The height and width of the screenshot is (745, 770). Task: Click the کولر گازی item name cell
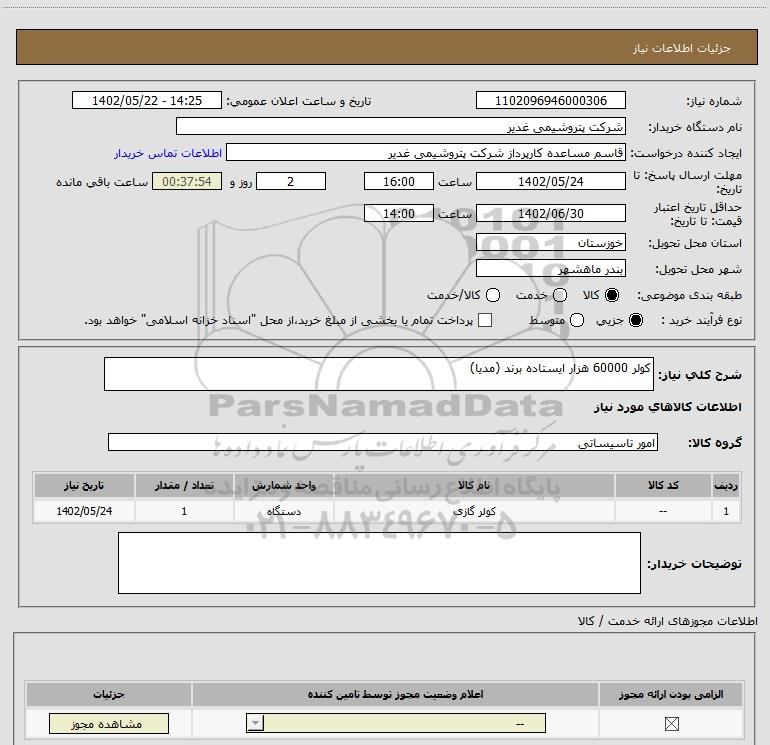[474, 511]
